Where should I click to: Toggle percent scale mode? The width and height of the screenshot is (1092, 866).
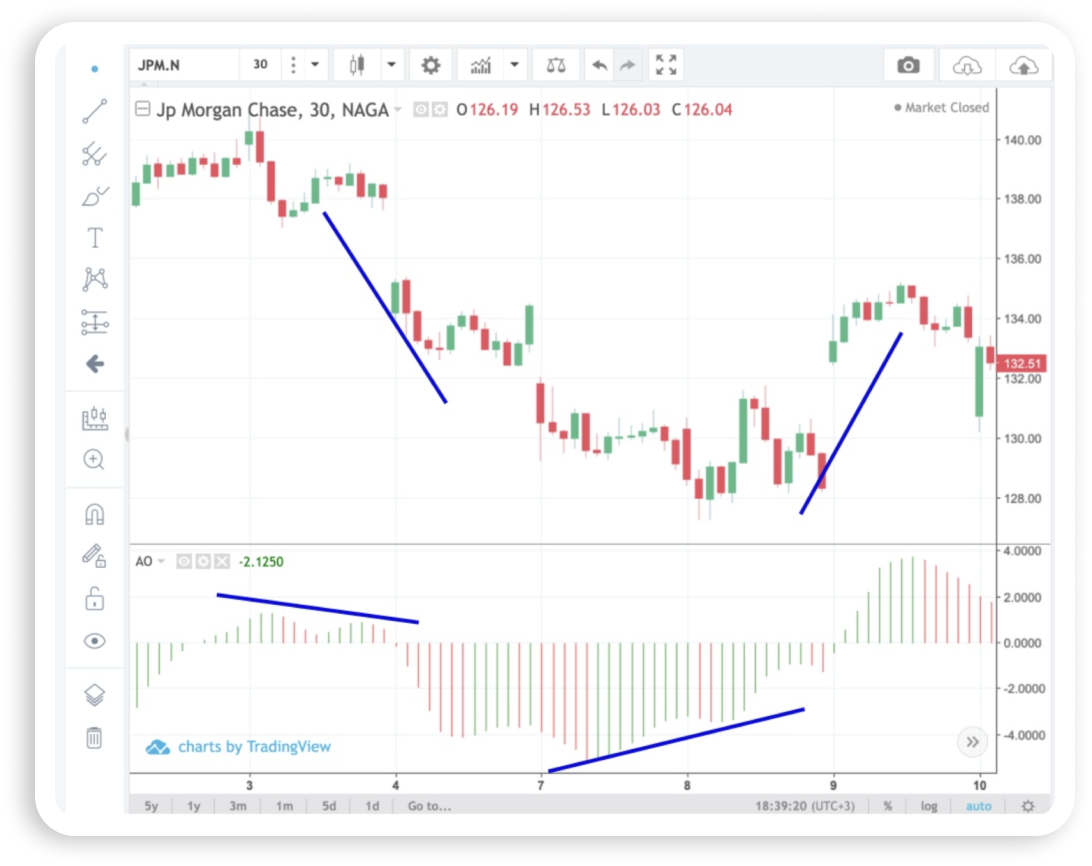pyautogui.click(x=887, y=806)
